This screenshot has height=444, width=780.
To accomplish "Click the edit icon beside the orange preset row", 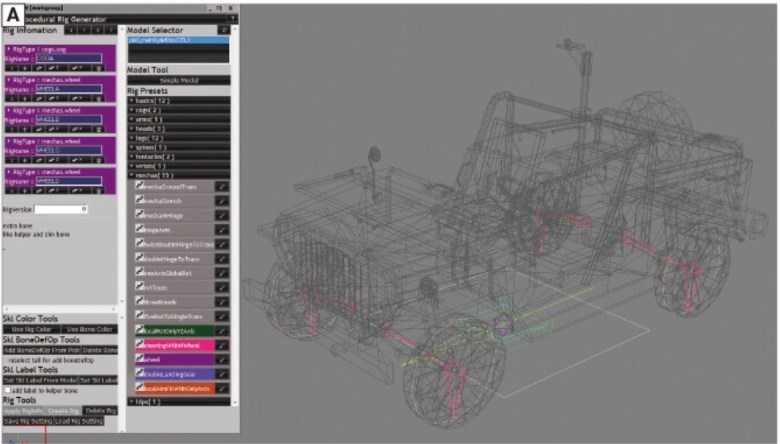I will pyautogui.click(x=222, y=388).
